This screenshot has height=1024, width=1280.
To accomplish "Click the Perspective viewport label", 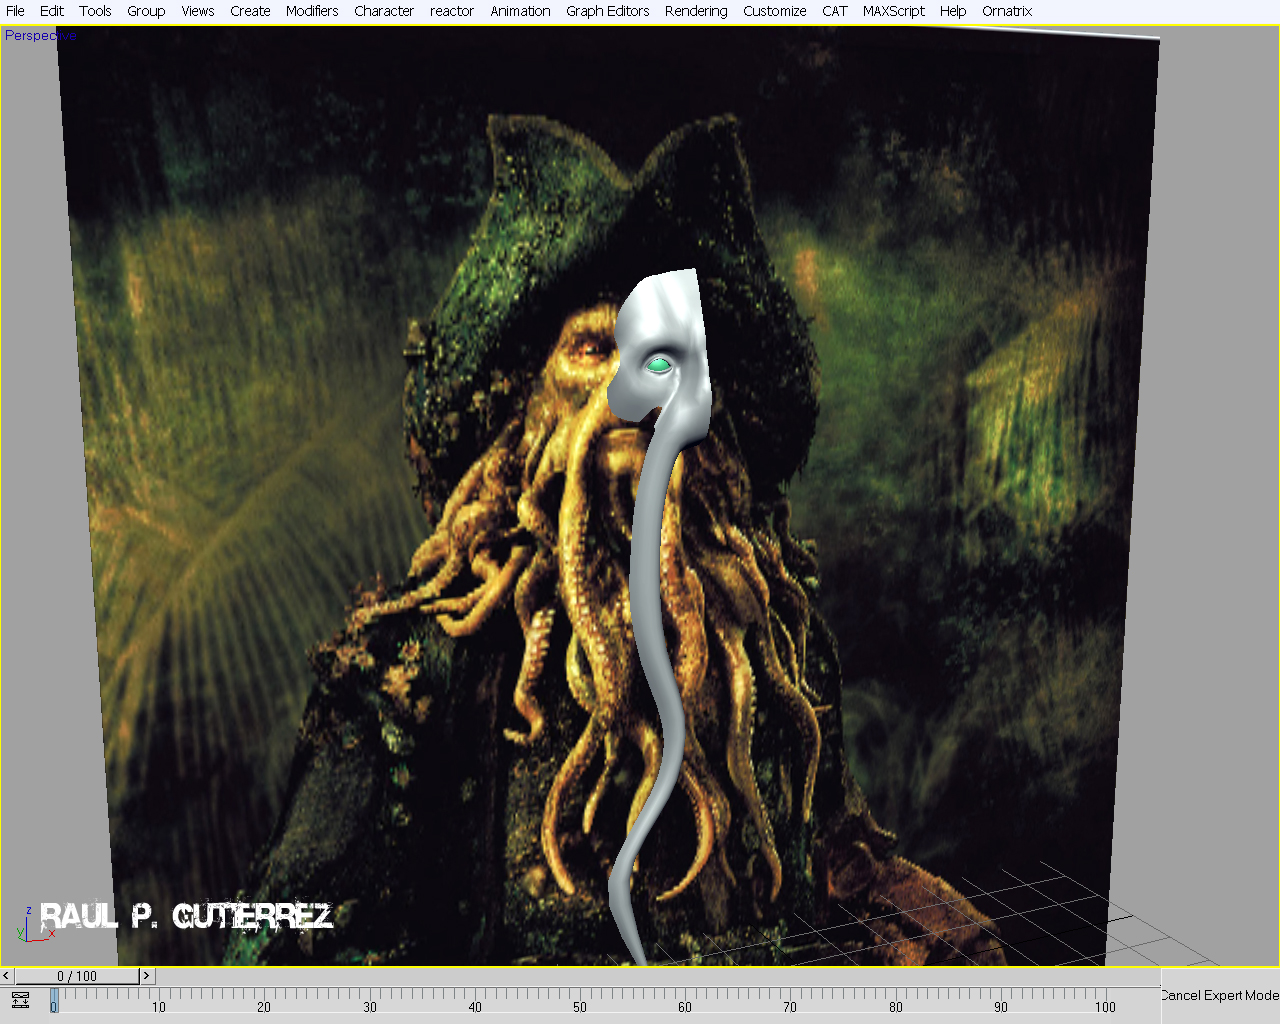I will pos(40,35).
